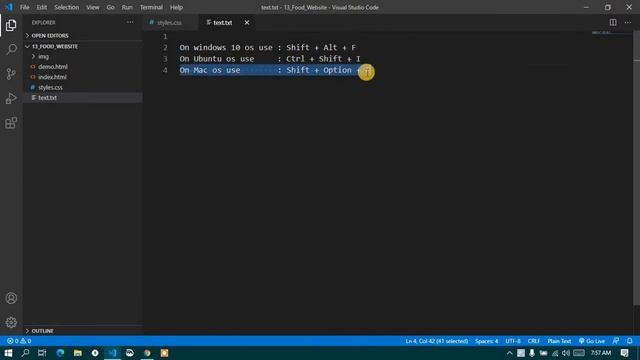Open the File menu

pos(24,7)
